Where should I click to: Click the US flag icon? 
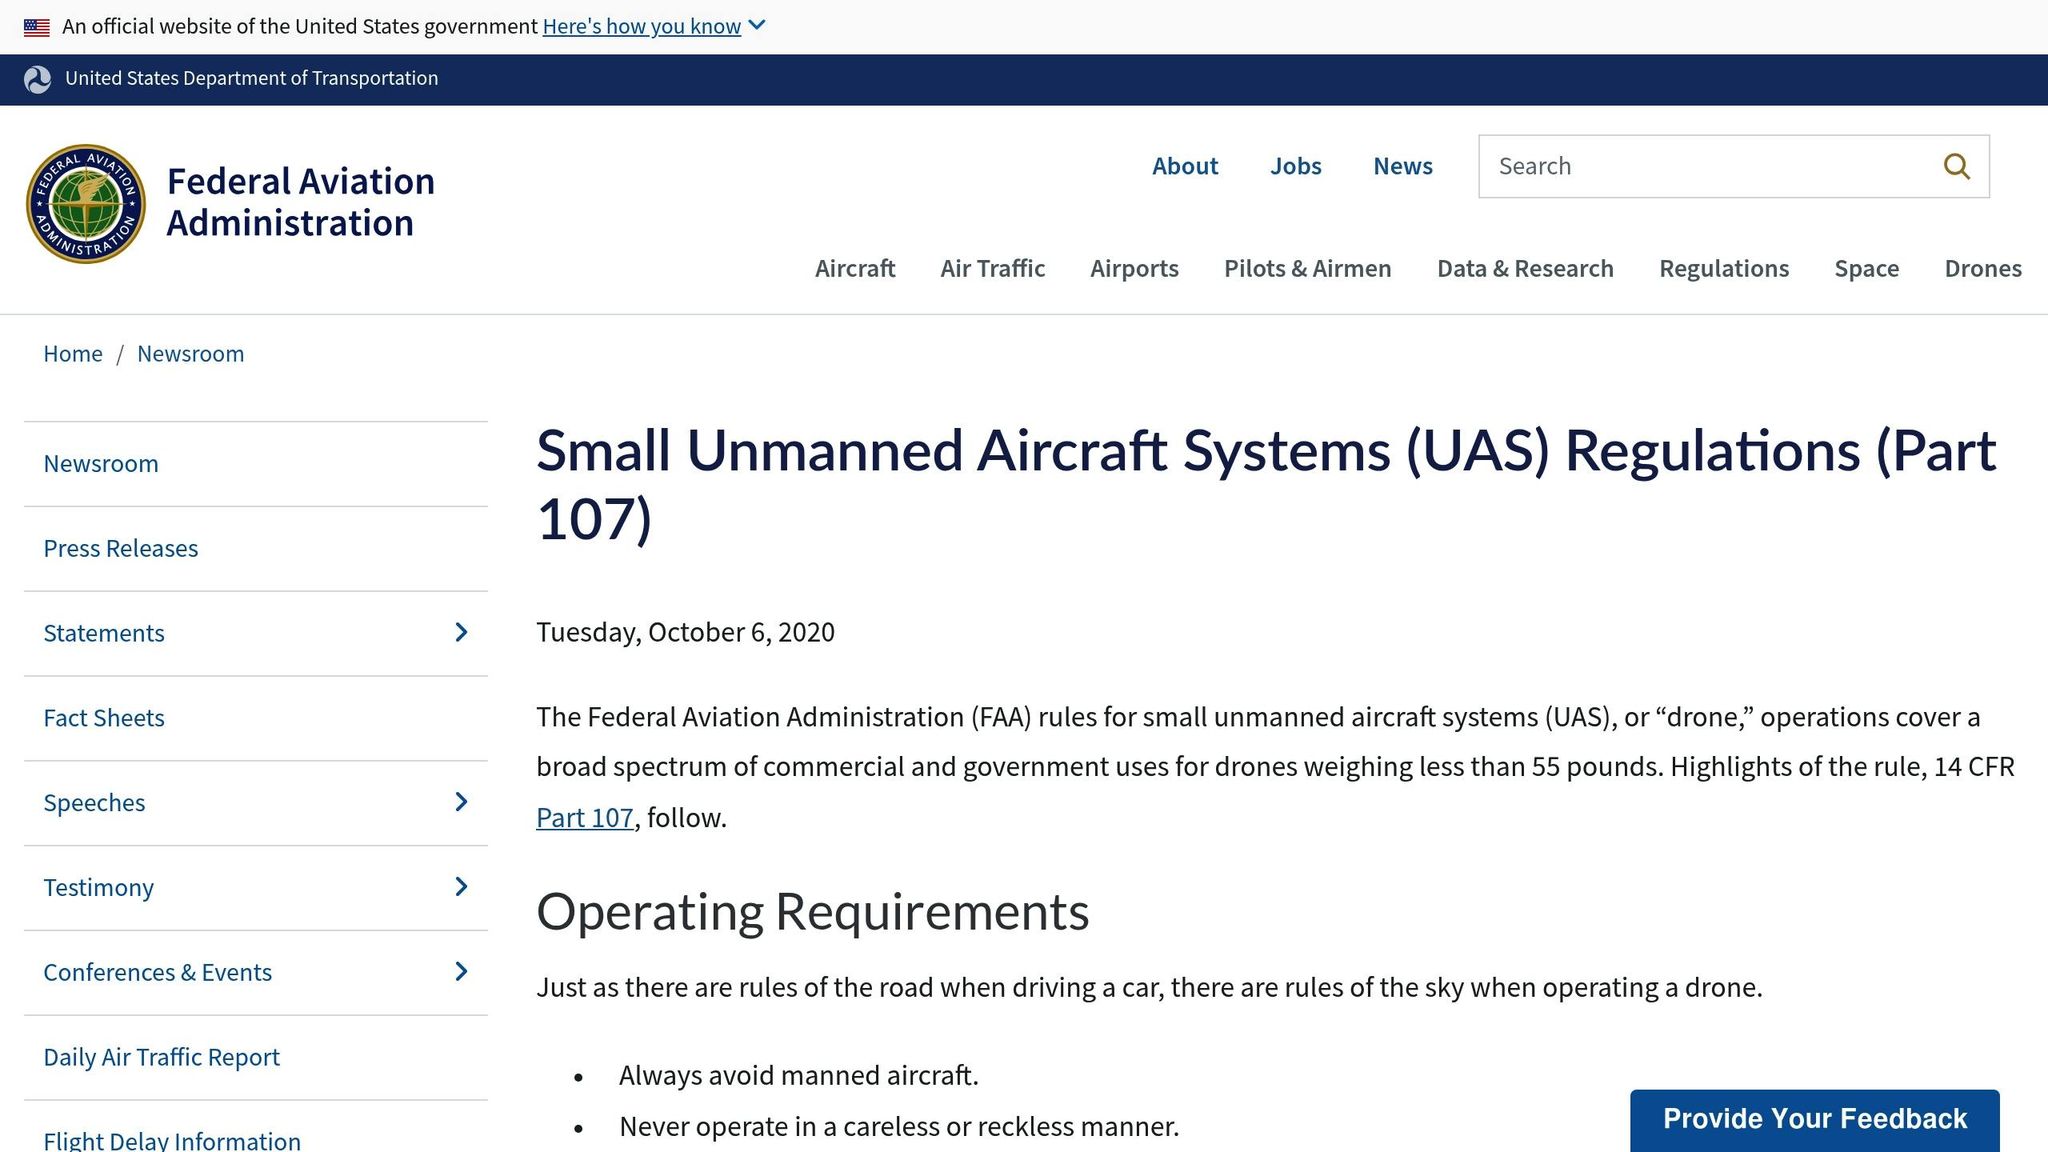pyautogui.click(x=37, y=27)
